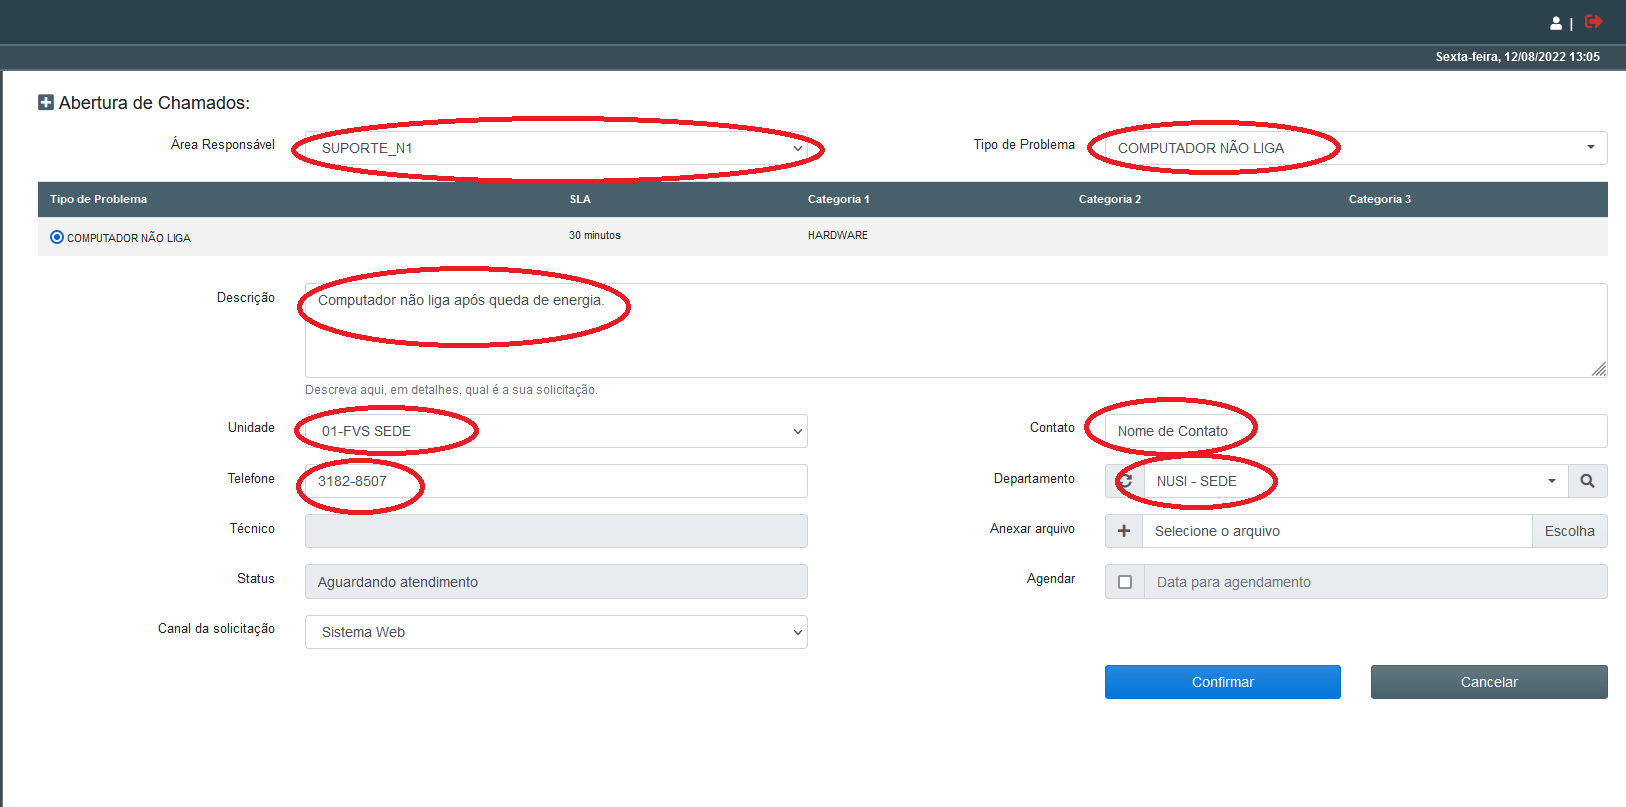Click the user profile icon
Image resolution: width=1626 pixels, height=807 pixels.
(x=1556, y=23)
